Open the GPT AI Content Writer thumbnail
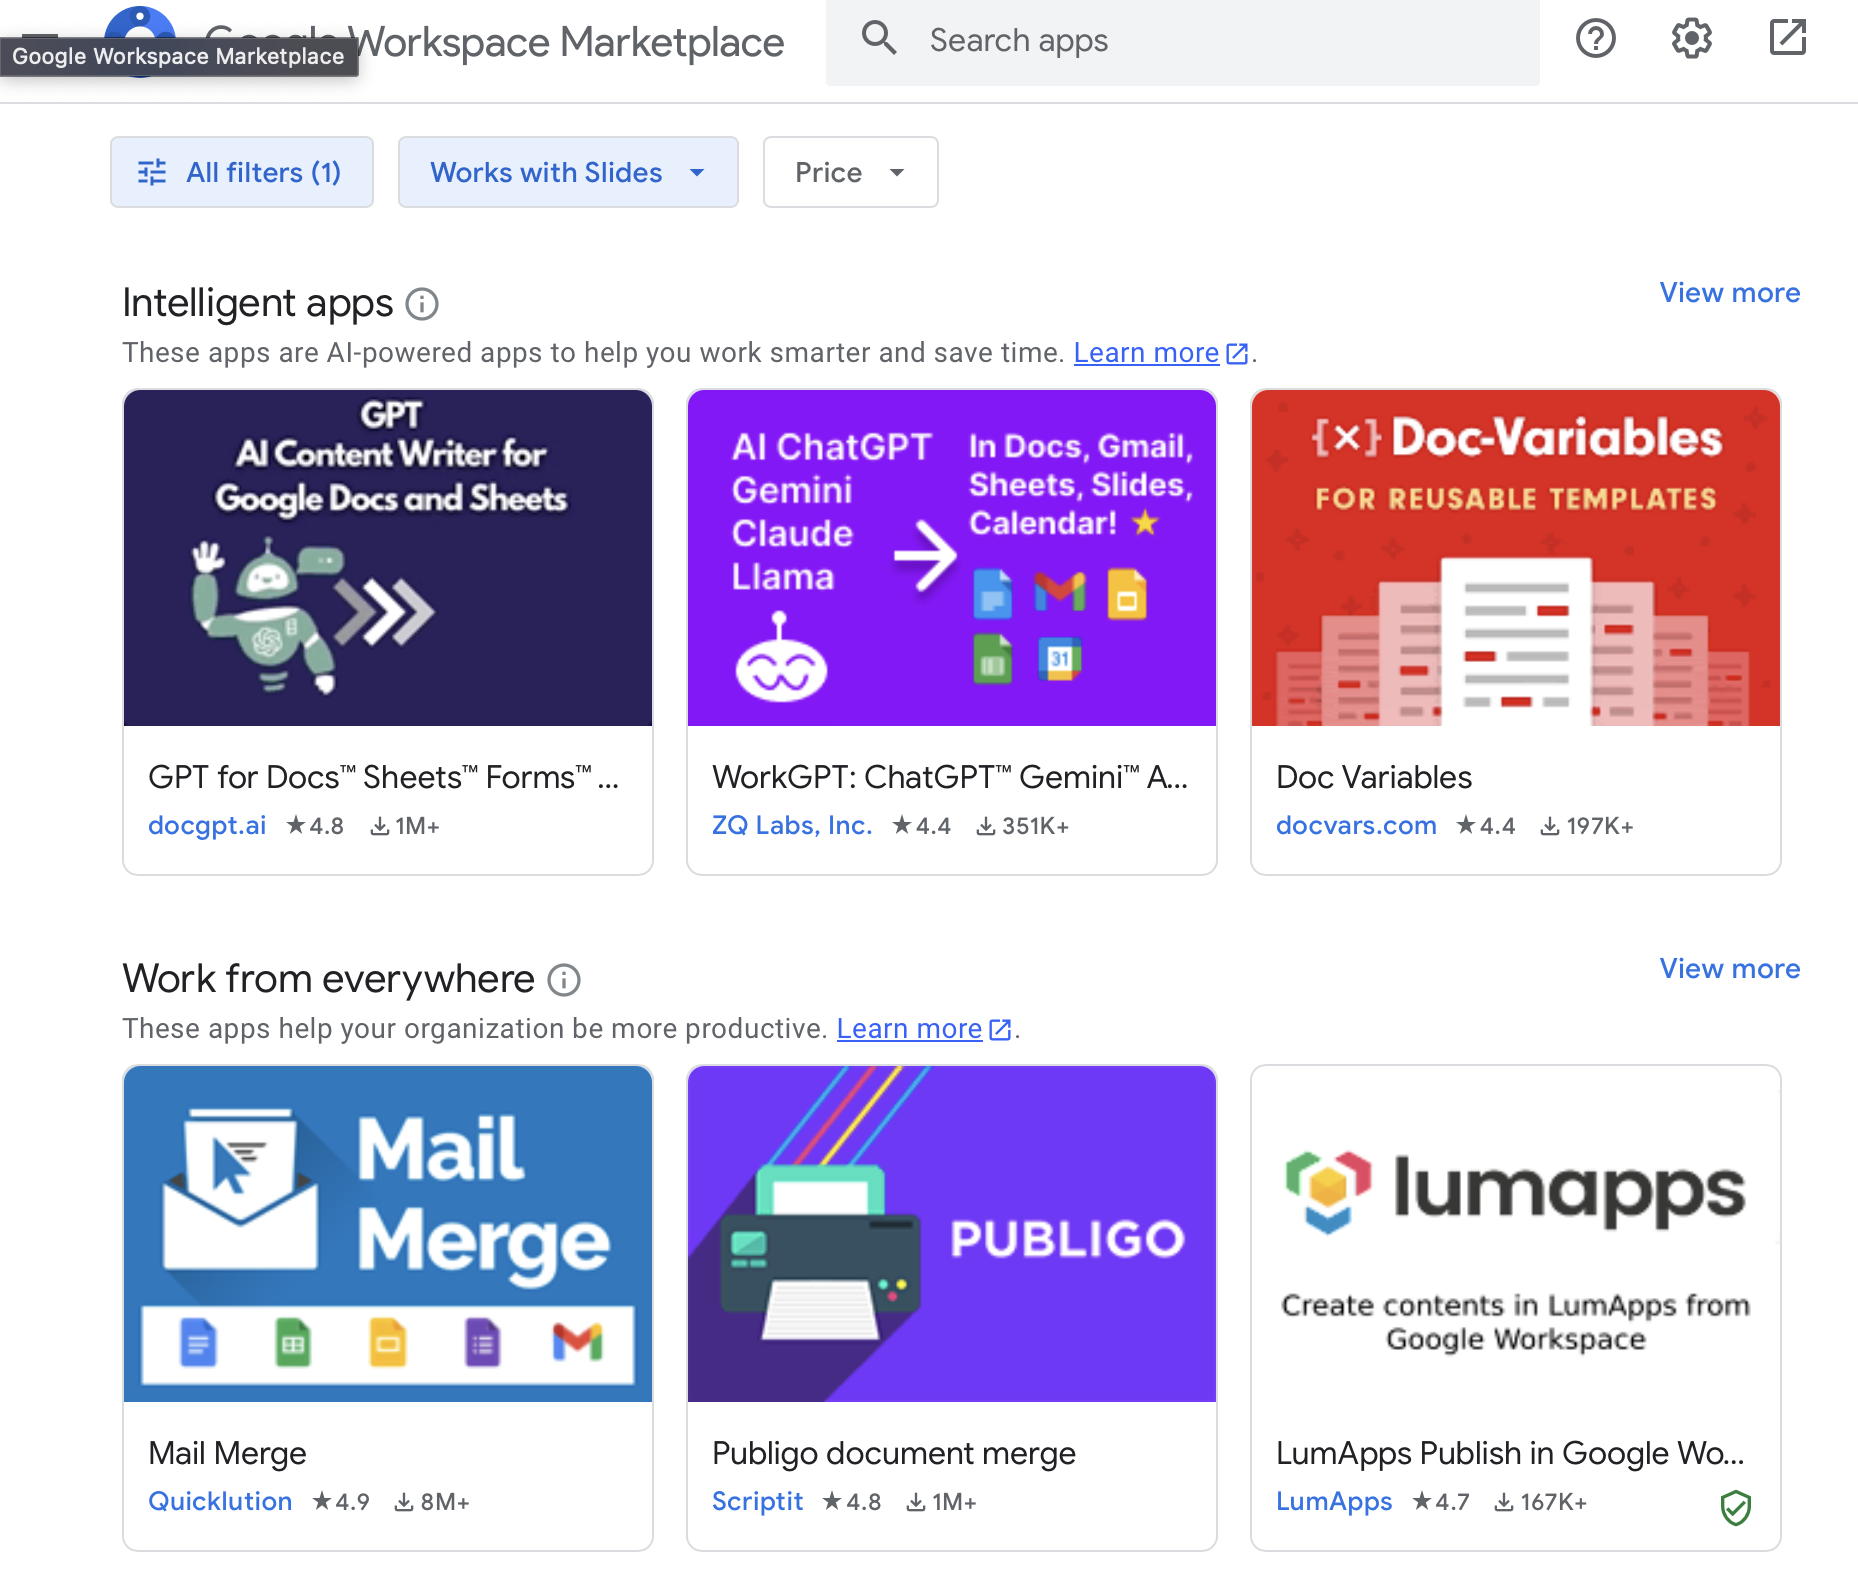 click(x=388, y=558)
